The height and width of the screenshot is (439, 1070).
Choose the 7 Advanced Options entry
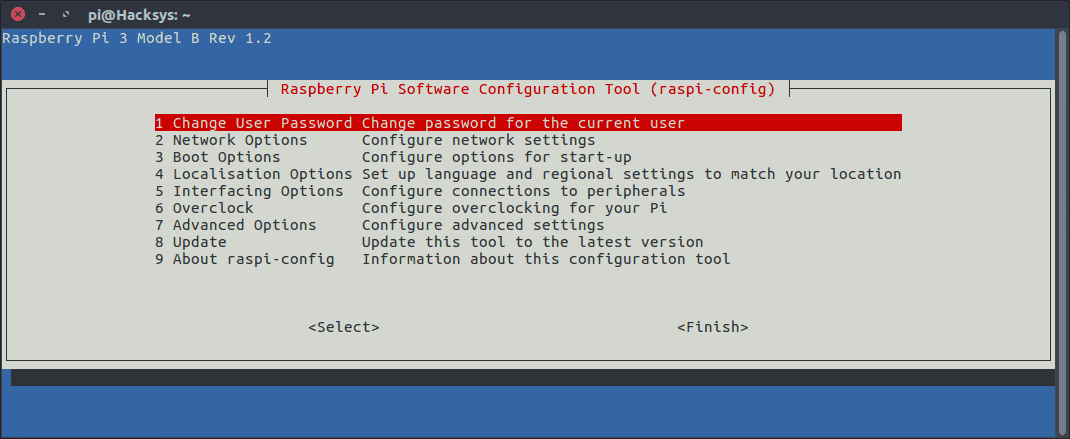(235, 225)
